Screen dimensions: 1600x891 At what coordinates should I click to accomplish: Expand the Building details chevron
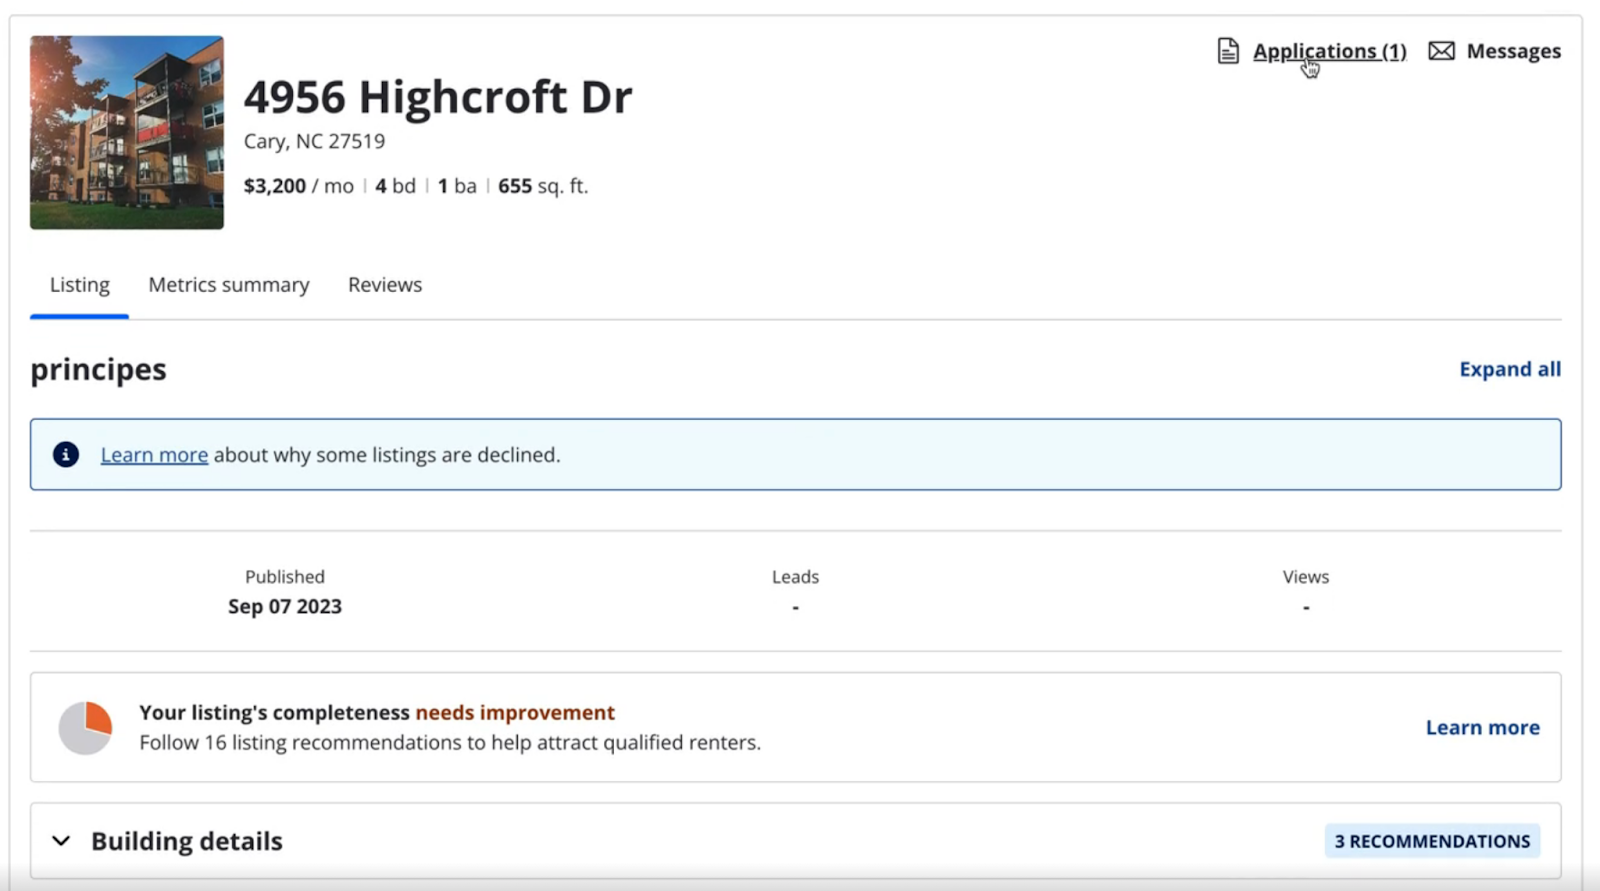61,841
